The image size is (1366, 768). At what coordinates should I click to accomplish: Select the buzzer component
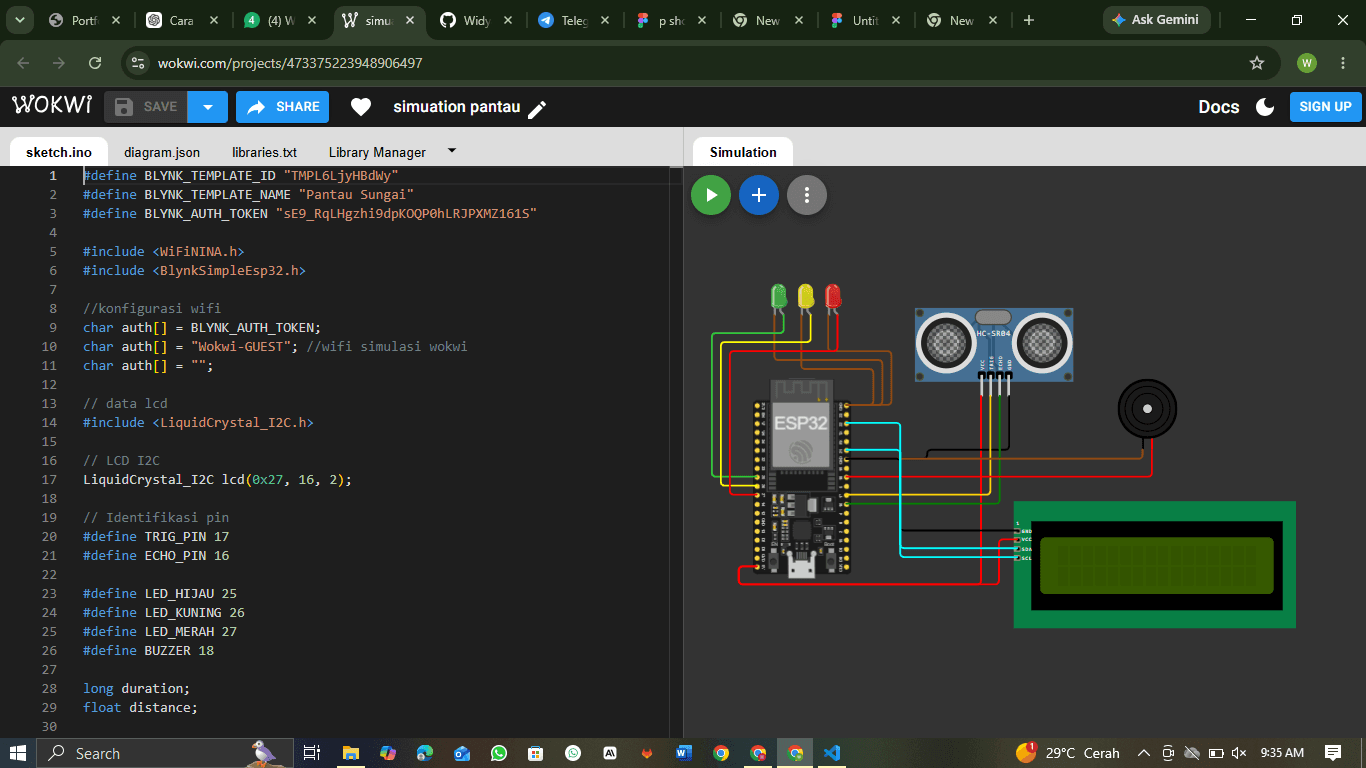1147,409
